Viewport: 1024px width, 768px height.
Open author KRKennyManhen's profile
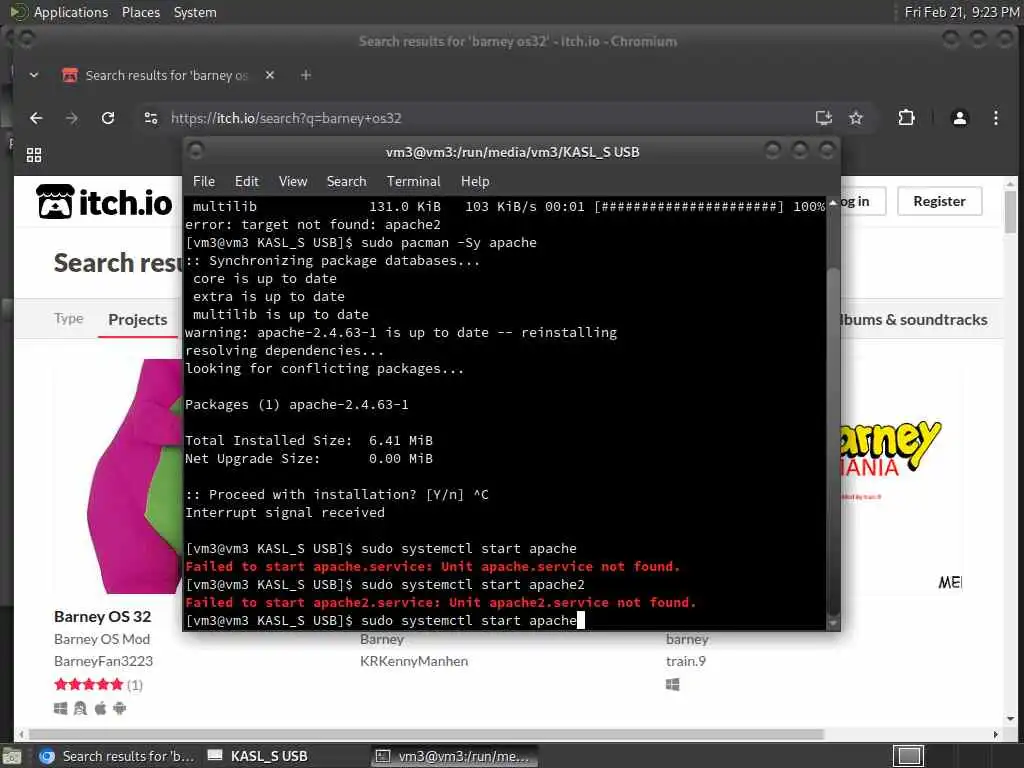pos(414,661)
